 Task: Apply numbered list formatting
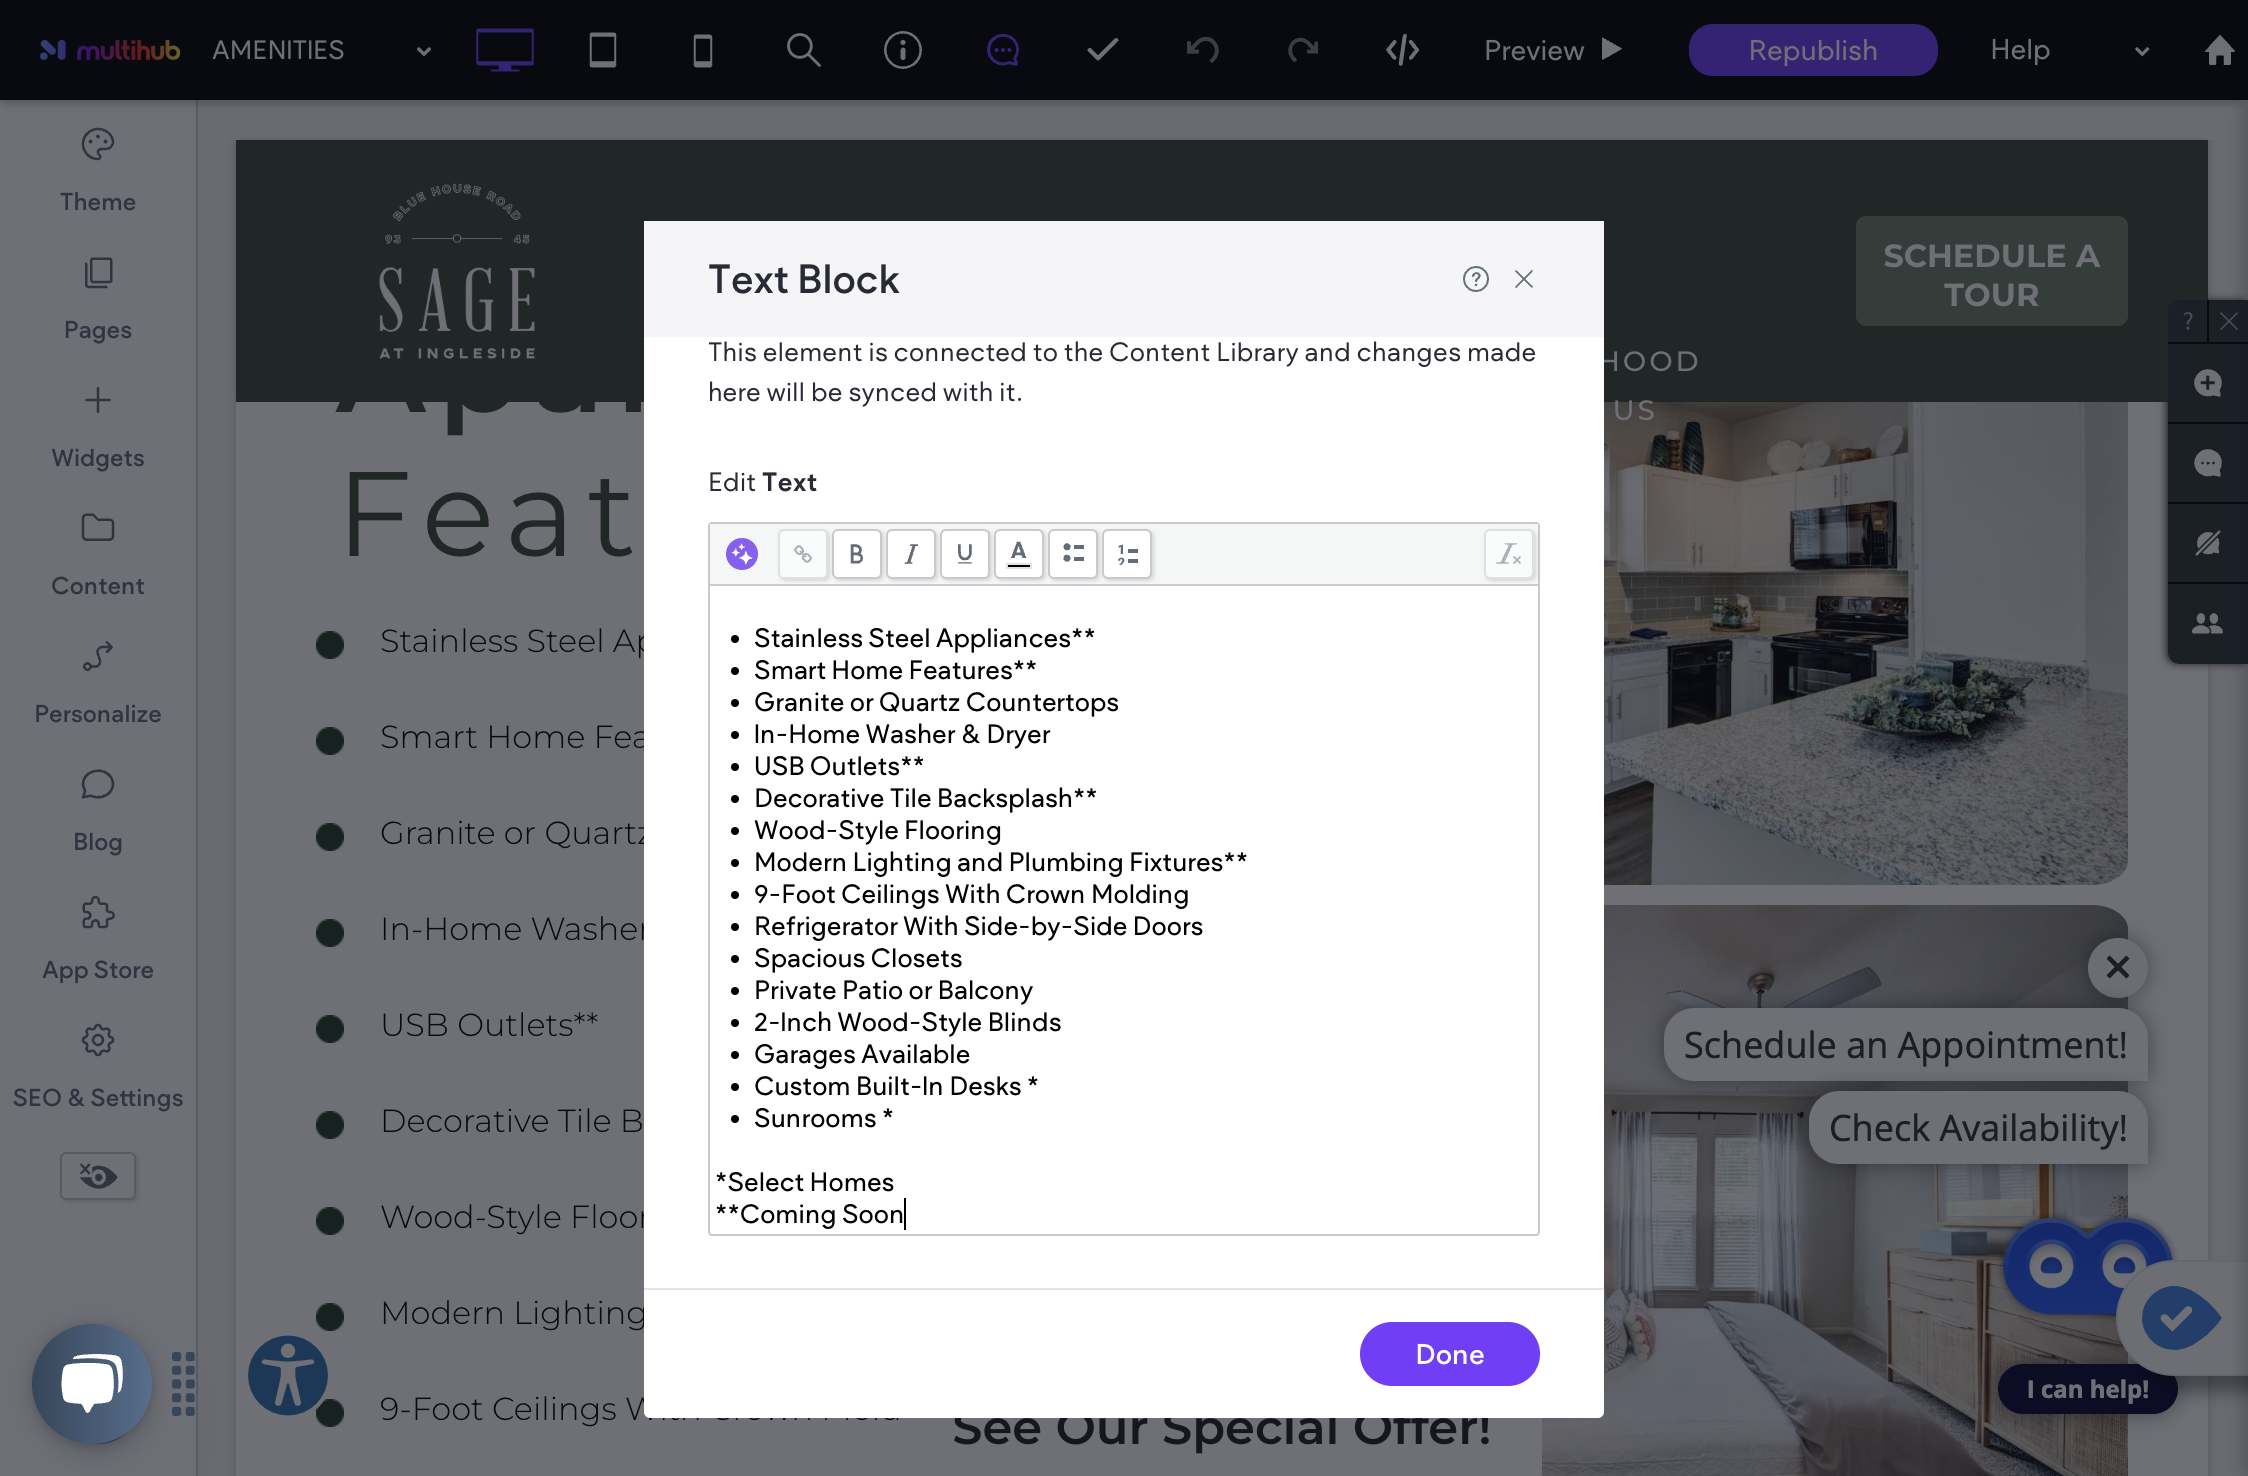[x=1127, y=553]
